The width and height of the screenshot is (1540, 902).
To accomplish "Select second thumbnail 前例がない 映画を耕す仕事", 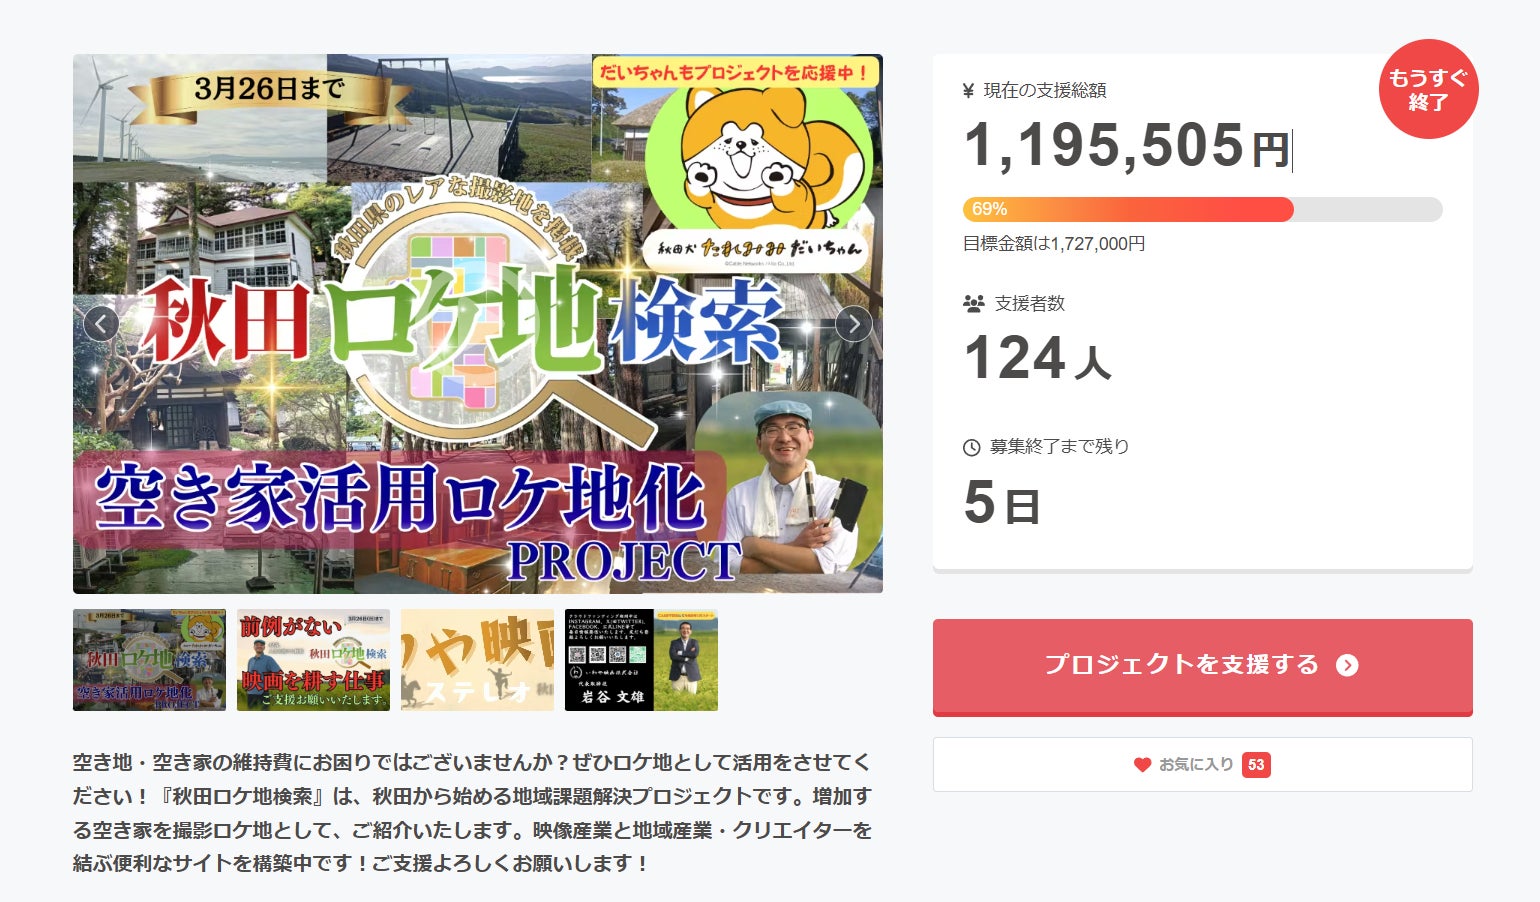I will coord(313,660).
